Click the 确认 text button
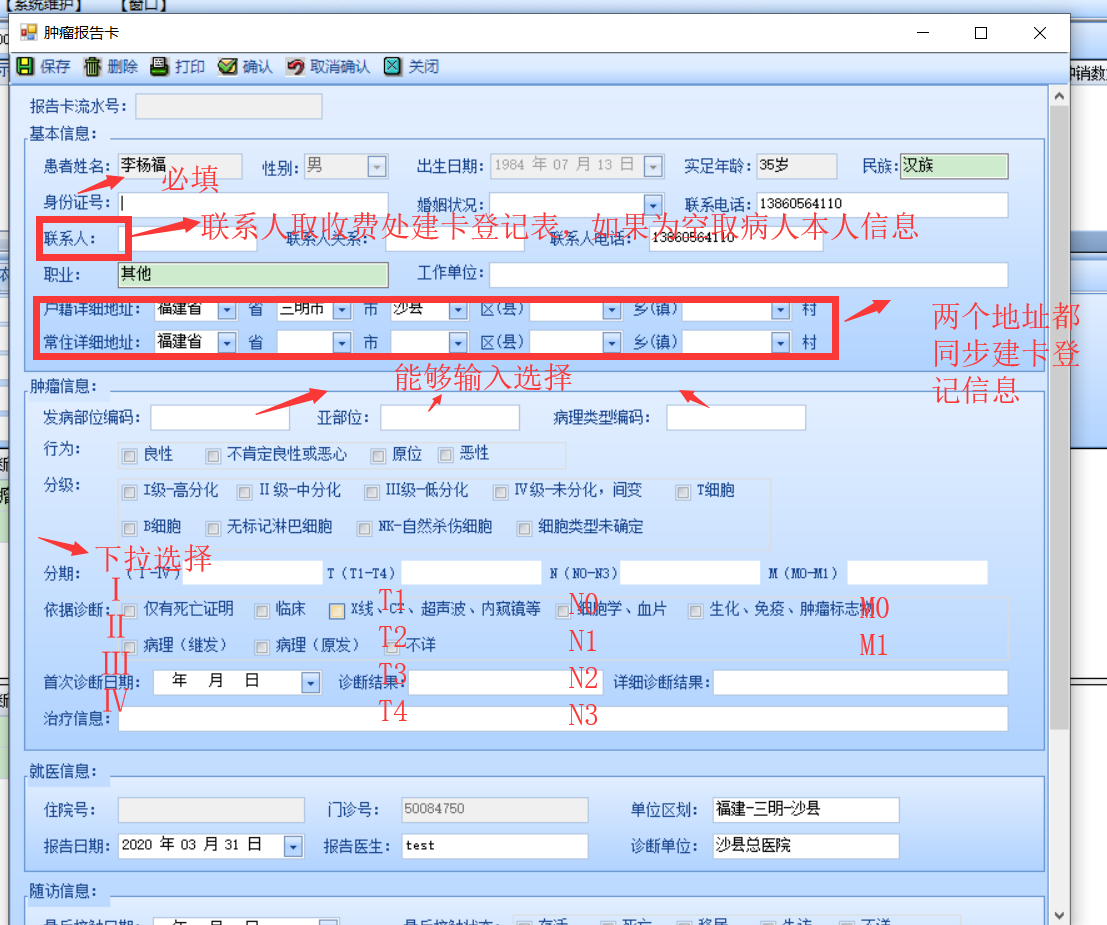 [258, 66]
